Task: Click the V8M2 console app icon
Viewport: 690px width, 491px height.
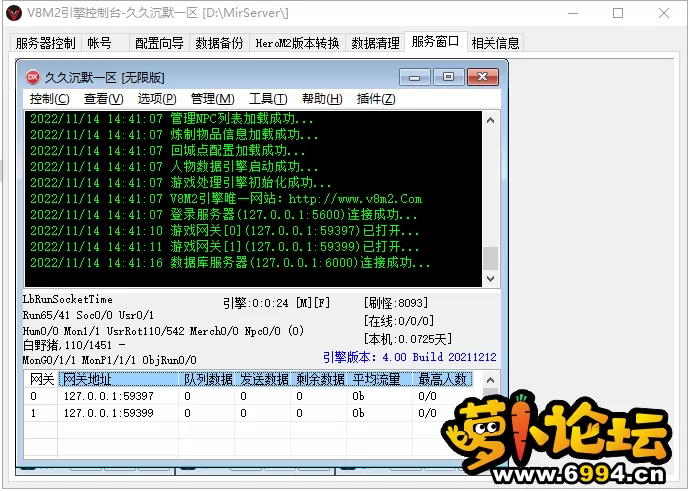Action: tap(14, 13)
